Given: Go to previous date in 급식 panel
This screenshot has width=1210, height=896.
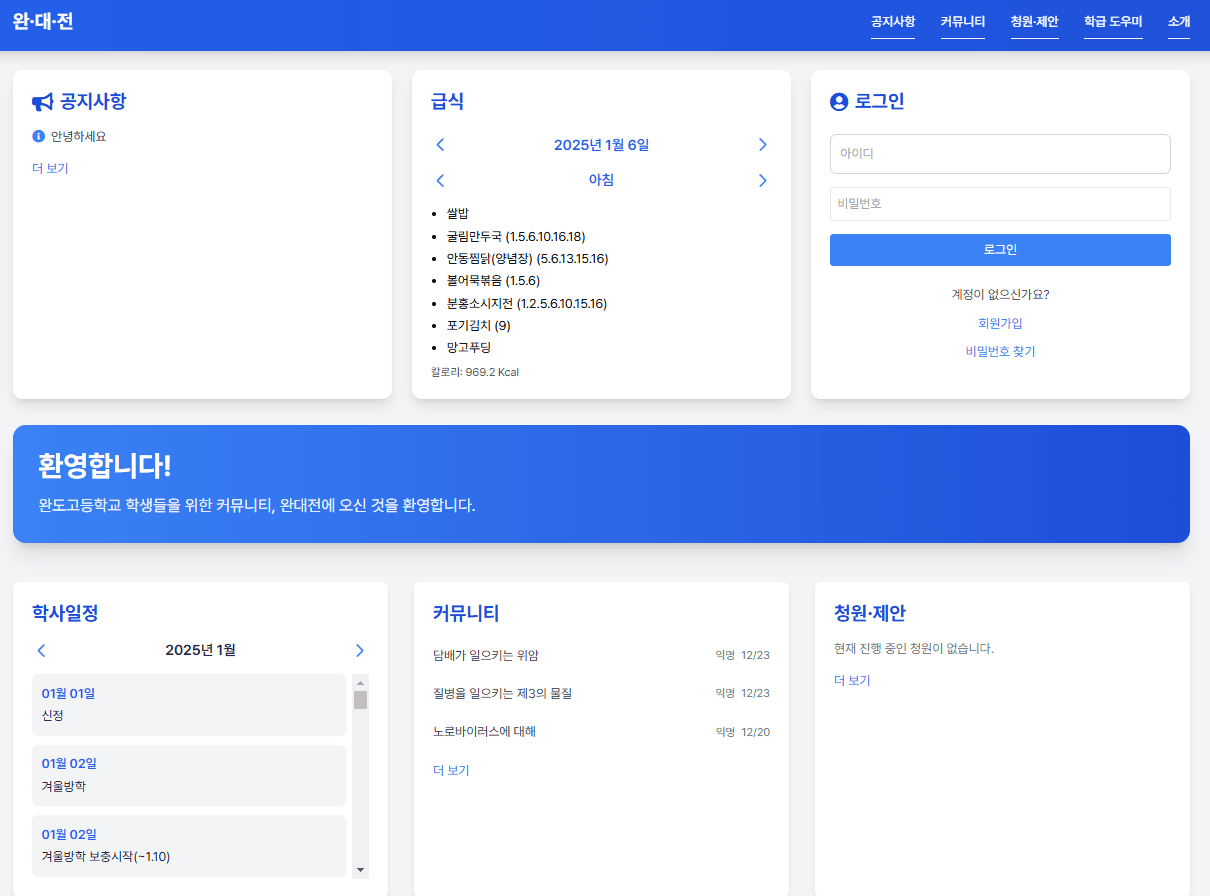Looking at the screenshot, I should [440, 145].
